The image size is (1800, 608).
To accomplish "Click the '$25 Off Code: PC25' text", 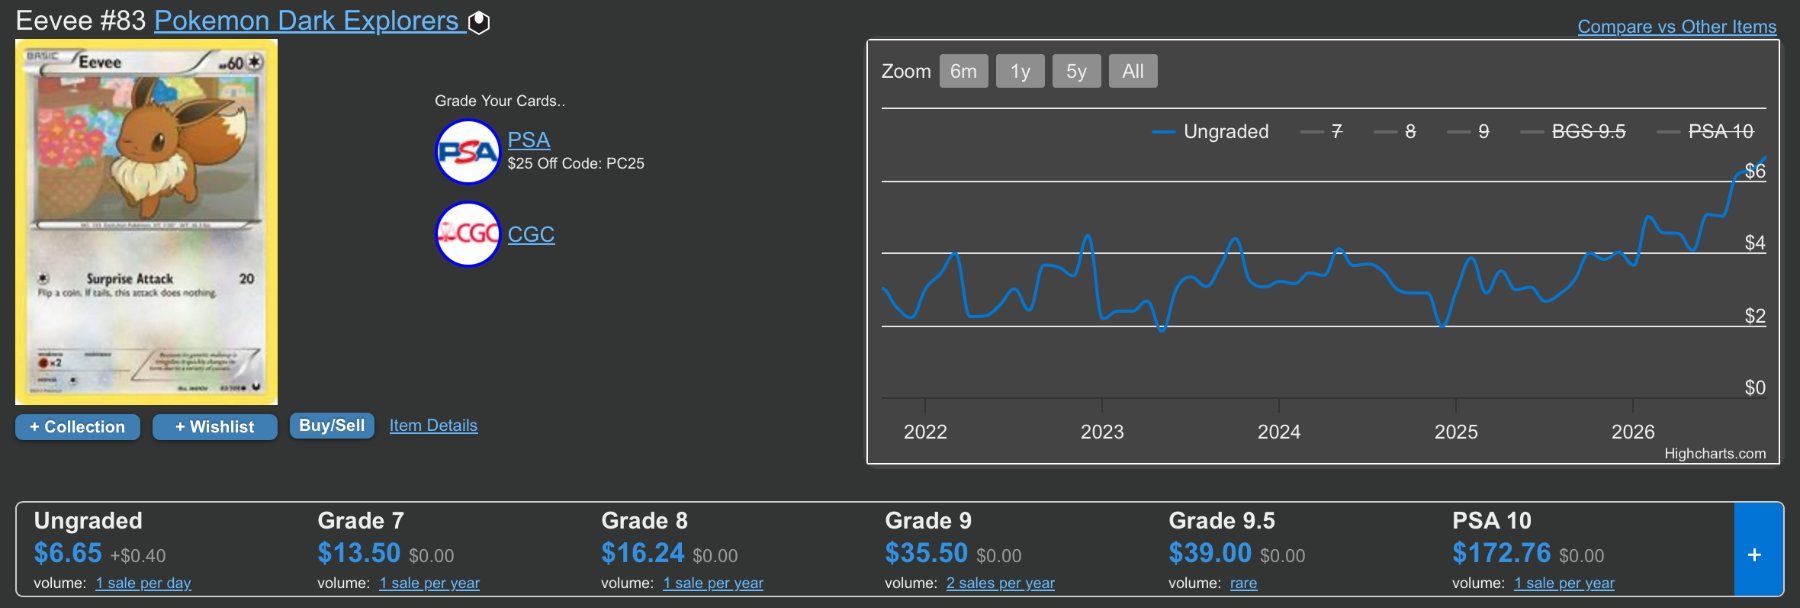I will click(x=576, y=164).
